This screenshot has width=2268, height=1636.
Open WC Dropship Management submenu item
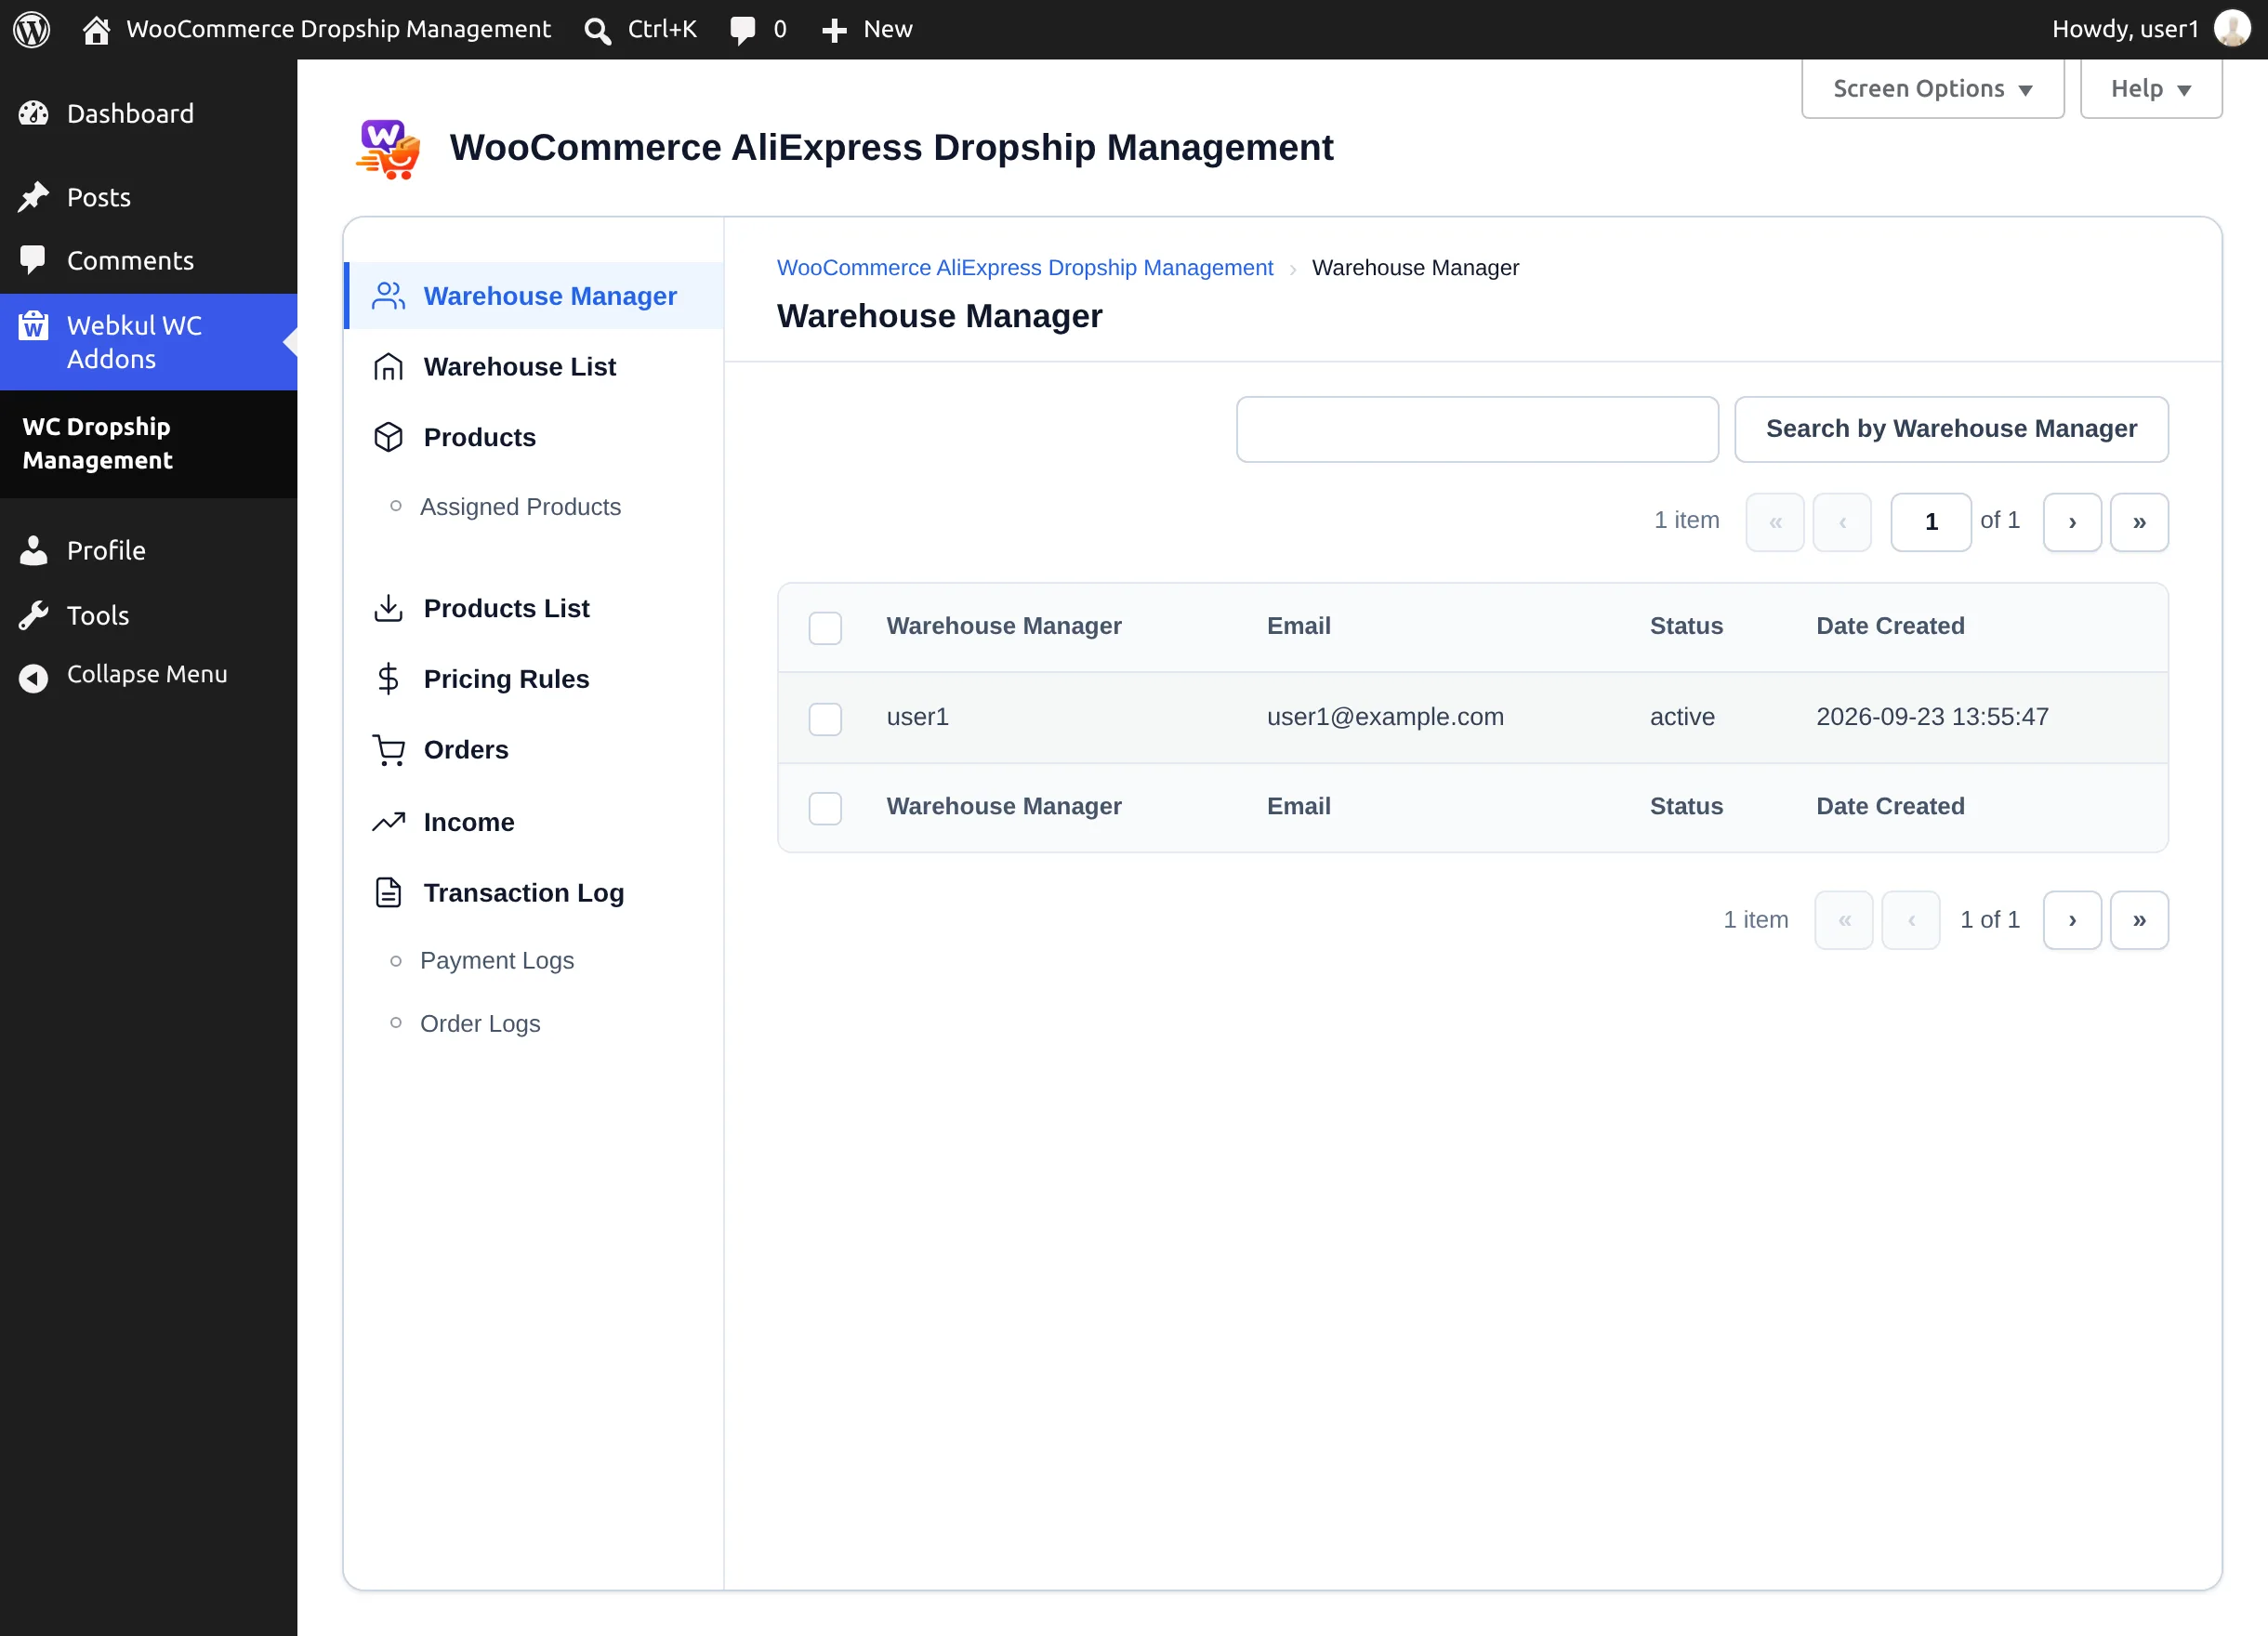click(97, 443)
